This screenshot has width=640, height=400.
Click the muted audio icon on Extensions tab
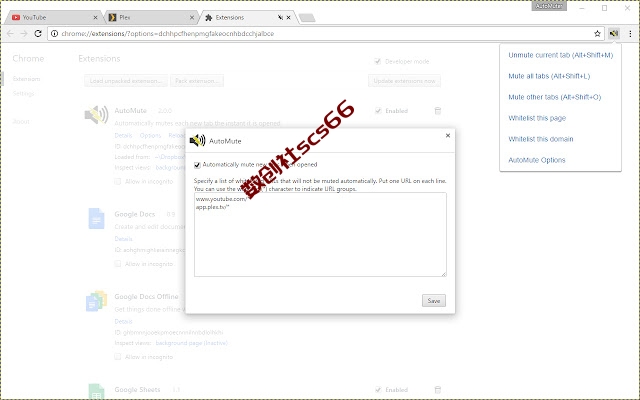[280, 18]
